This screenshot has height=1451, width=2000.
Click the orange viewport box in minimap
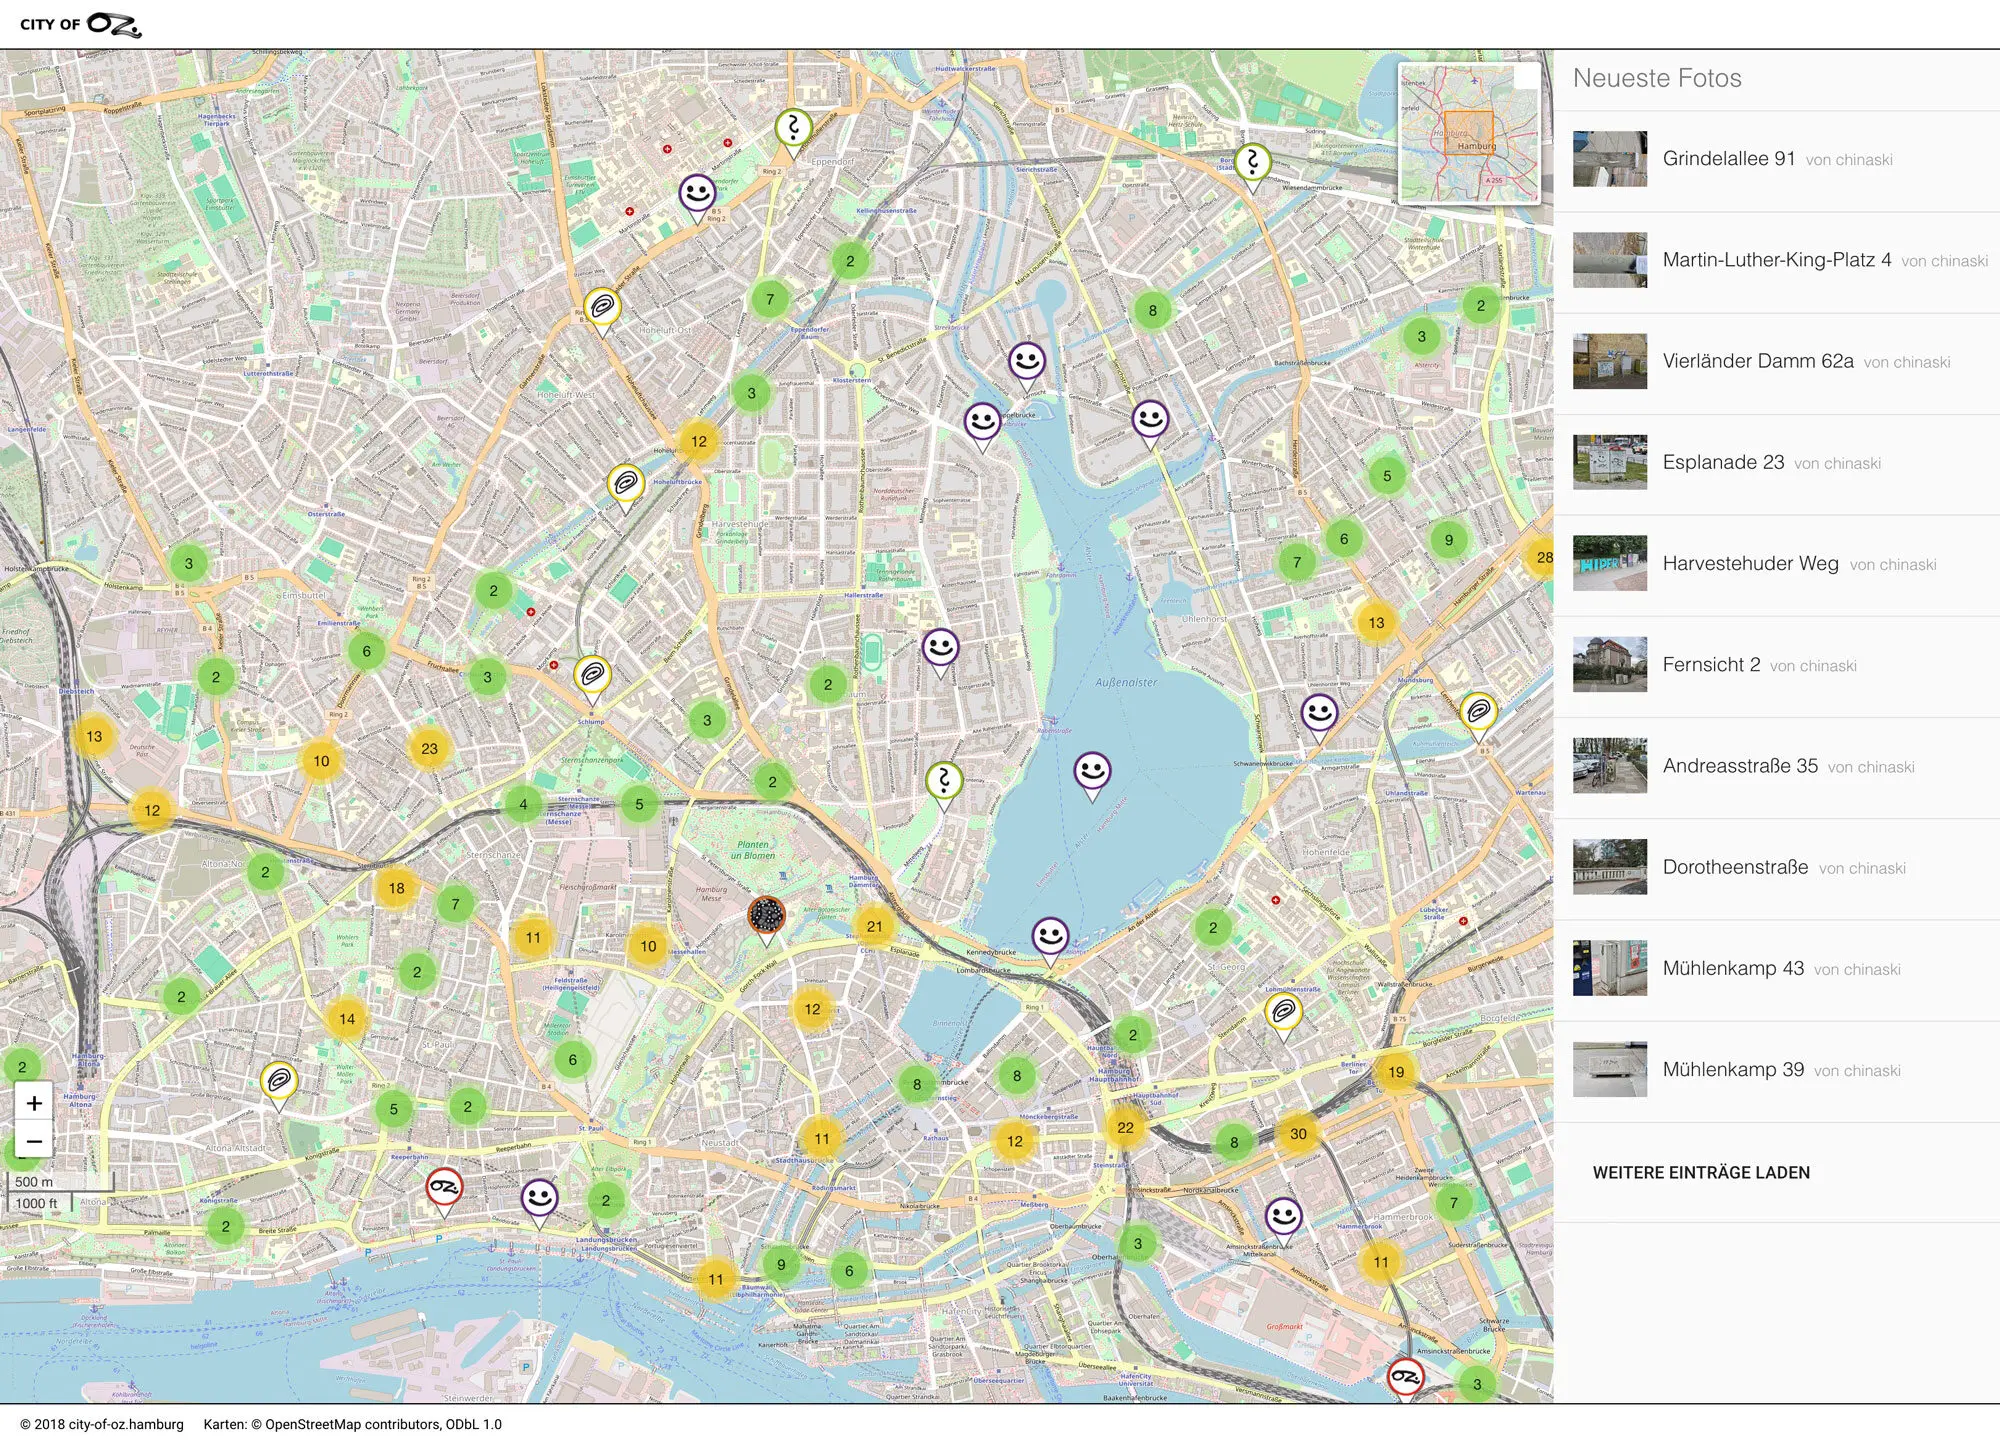1468,134
